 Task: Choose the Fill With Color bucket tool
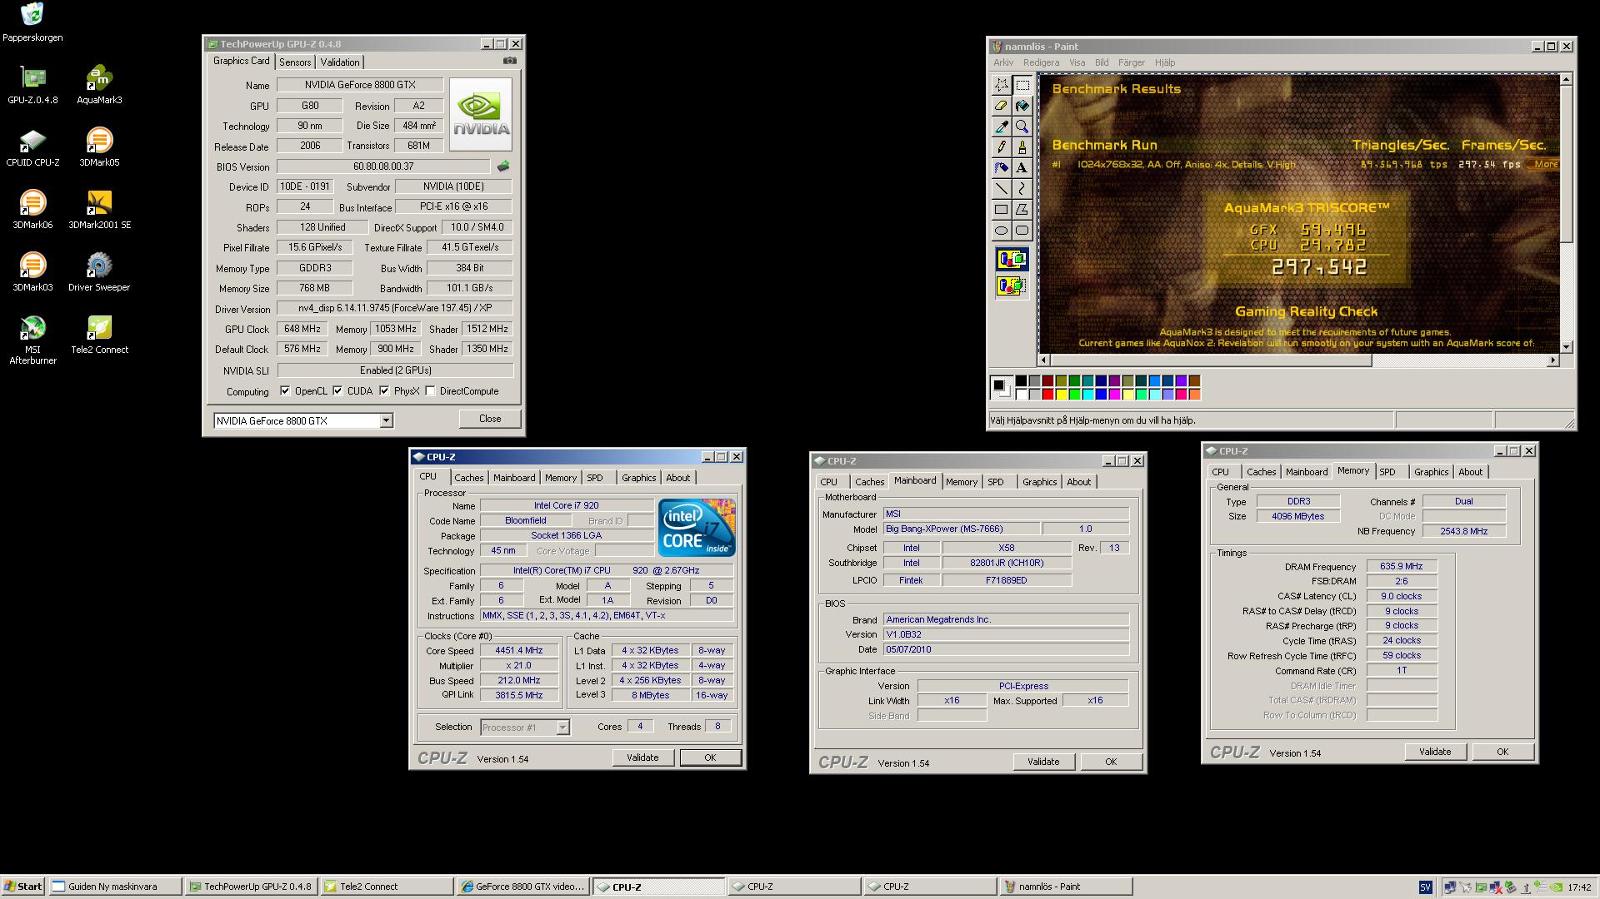[1022, 106]
